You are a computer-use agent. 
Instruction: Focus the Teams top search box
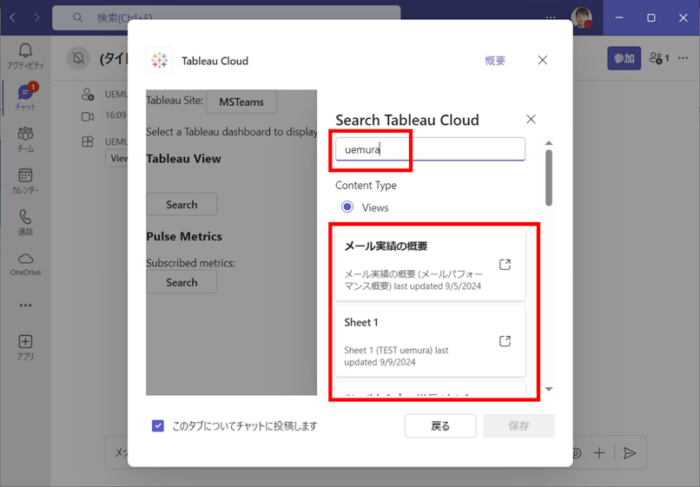[x=226, y=18]
